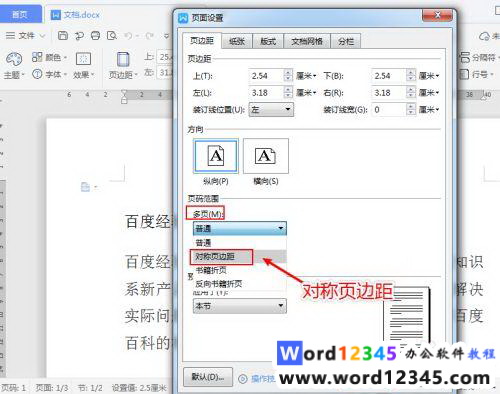
Task: Open the print preview icon
Action: (x=112, y=35)
